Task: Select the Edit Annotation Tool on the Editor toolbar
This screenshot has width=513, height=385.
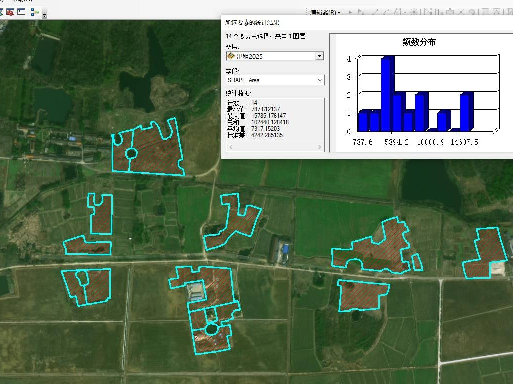Action: click(360, 12)
